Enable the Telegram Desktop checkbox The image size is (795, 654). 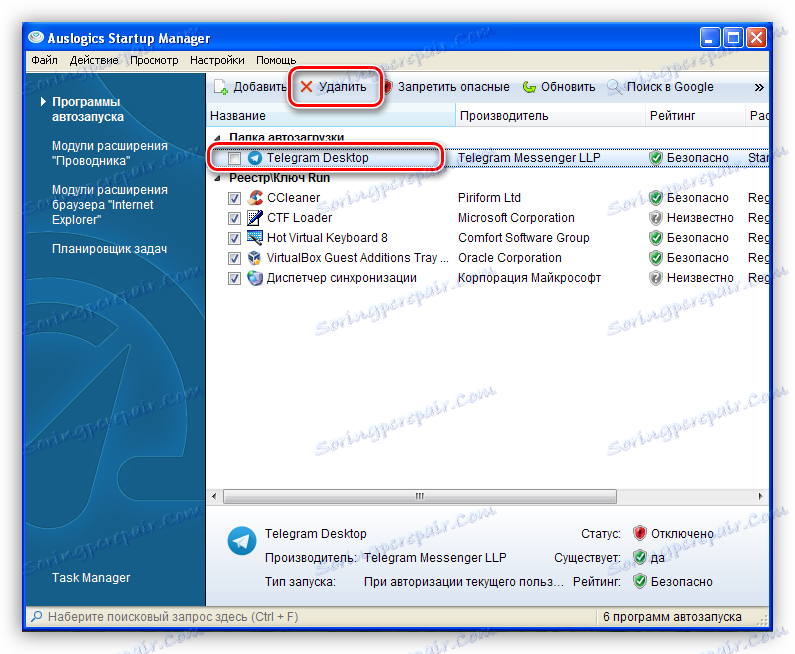coord(234,159)
